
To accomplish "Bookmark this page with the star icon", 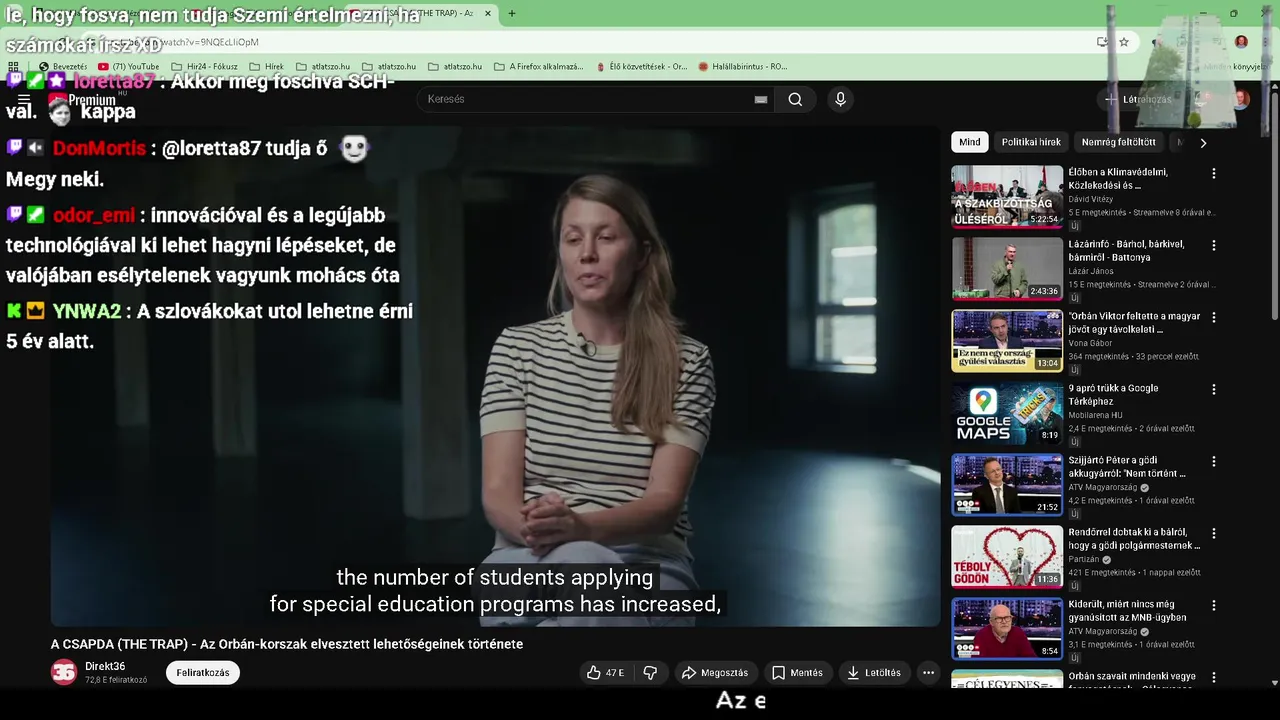I will pos(1124,42).
